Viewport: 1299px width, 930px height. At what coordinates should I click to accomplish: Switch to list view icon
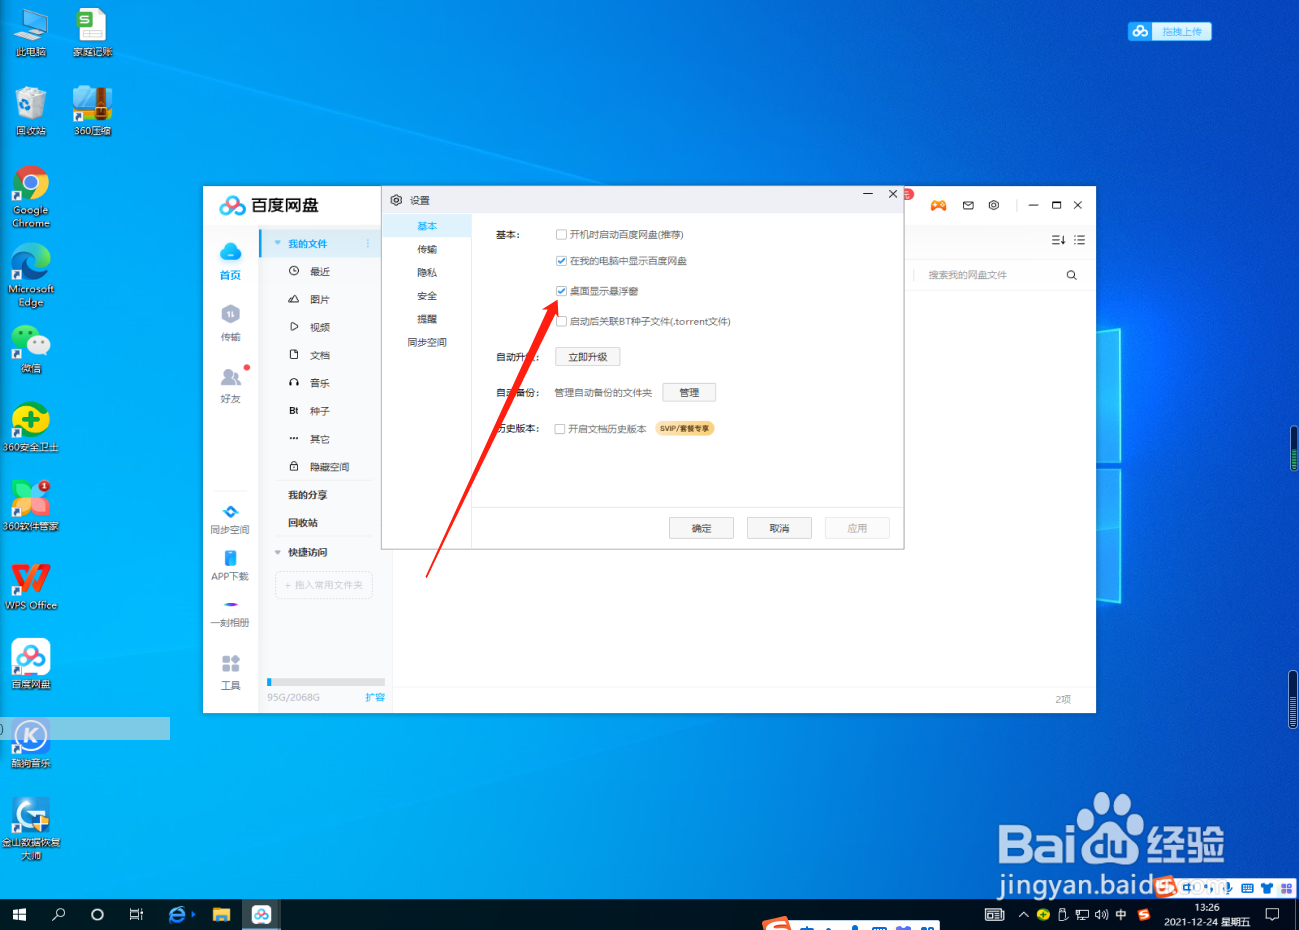pos(1080,240)
